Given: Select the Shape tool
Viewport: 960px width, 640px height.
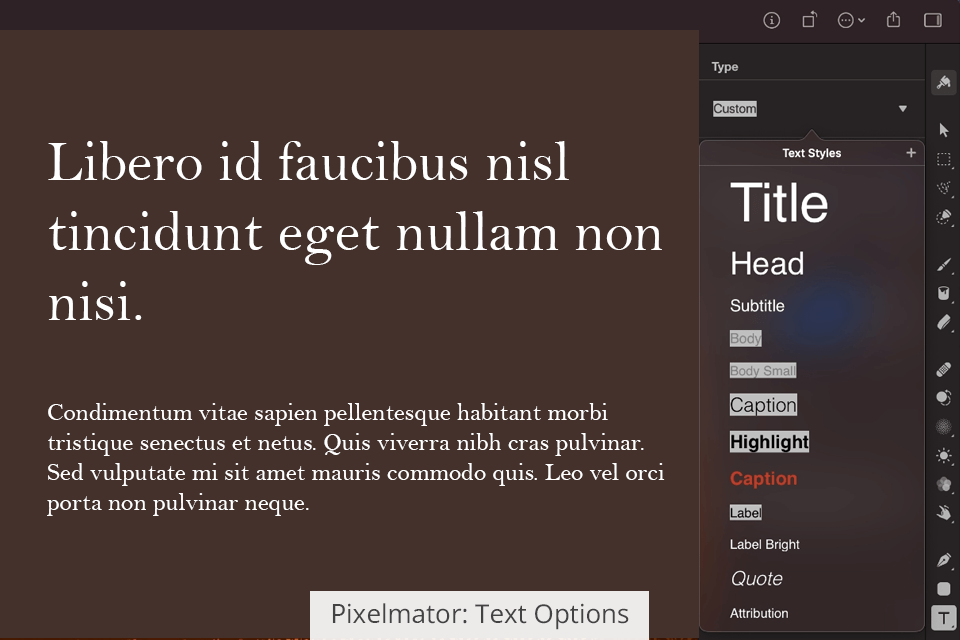Looking at the screenshot, I should [x=943, y=589].
